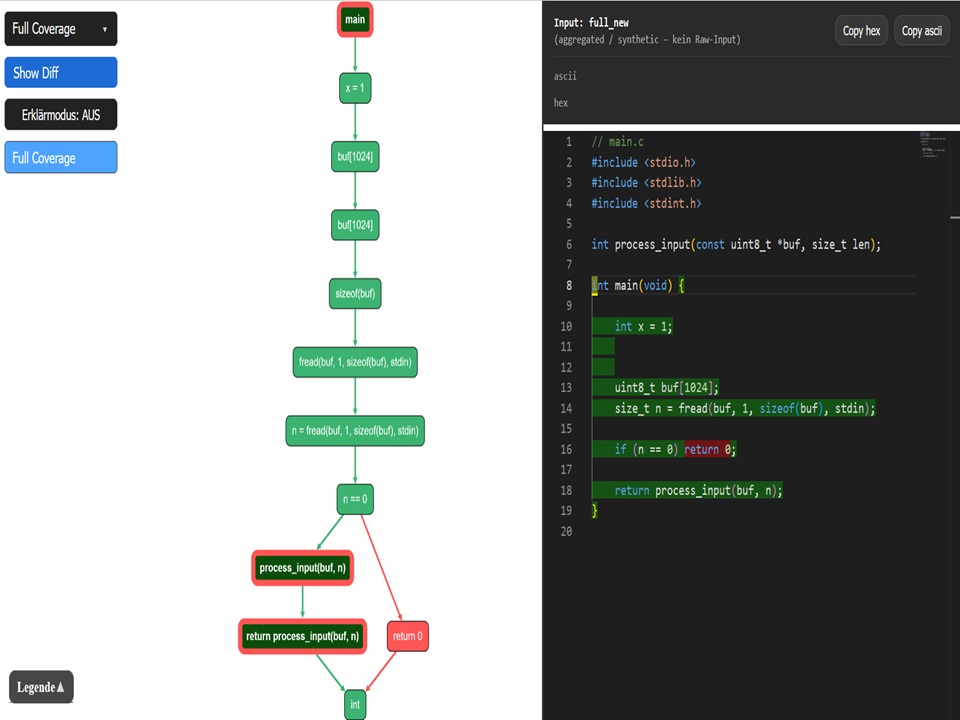The height and width of the screenshot is (720, 960).
Task: Click the '// main.c' comment line
Action: pyautogui.click(x=617, y=142)
